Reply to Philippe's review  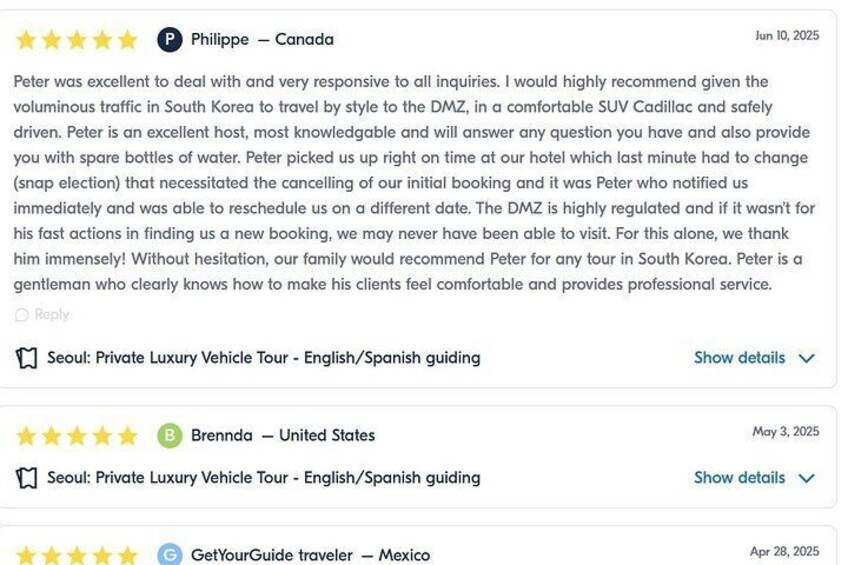tap(51, 315)
